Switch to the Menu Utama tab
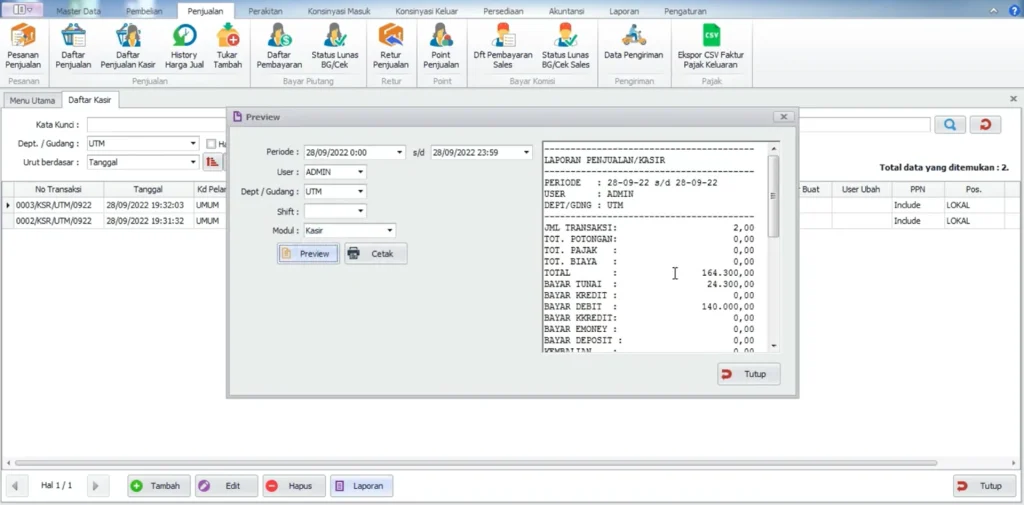 pyautogui.click(x=31, y=100)
